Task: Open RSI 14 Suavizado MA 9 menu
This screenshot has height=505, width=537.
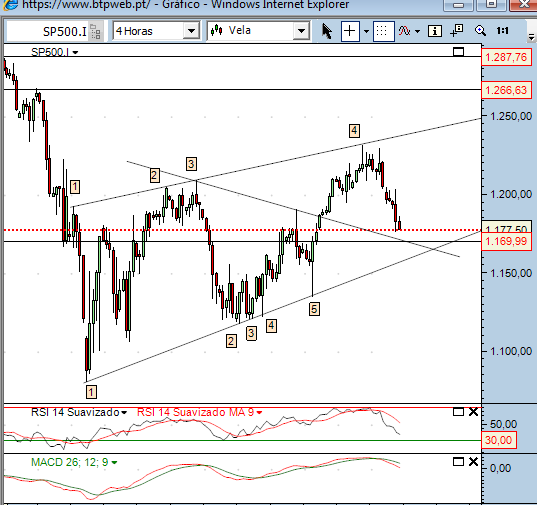Action: [259, 413]
